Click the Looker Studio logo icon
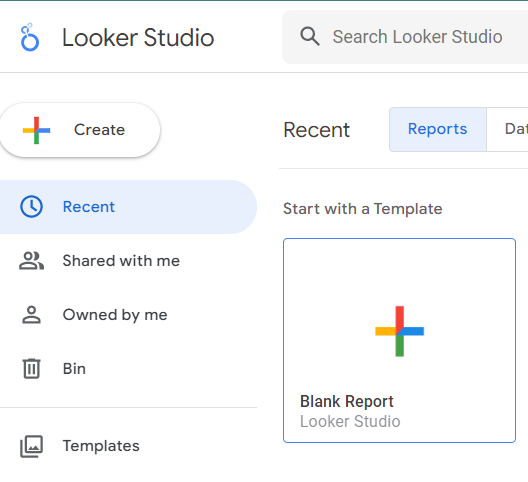Image resolution: width=528 pixels, height=482 pixels. (30, 37)
